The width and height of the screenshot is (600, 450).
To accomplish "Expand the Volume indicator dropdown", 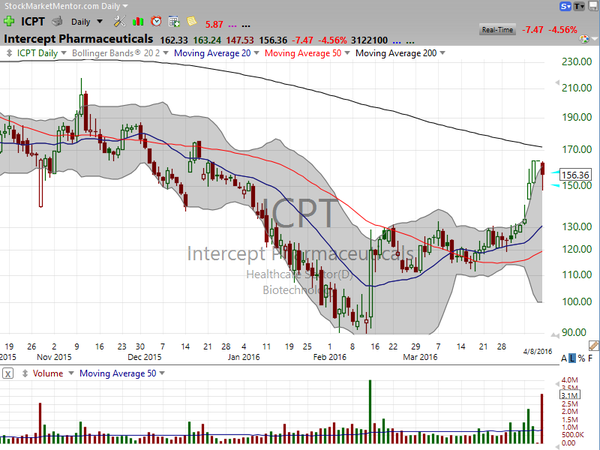I will tap(71, 373).
